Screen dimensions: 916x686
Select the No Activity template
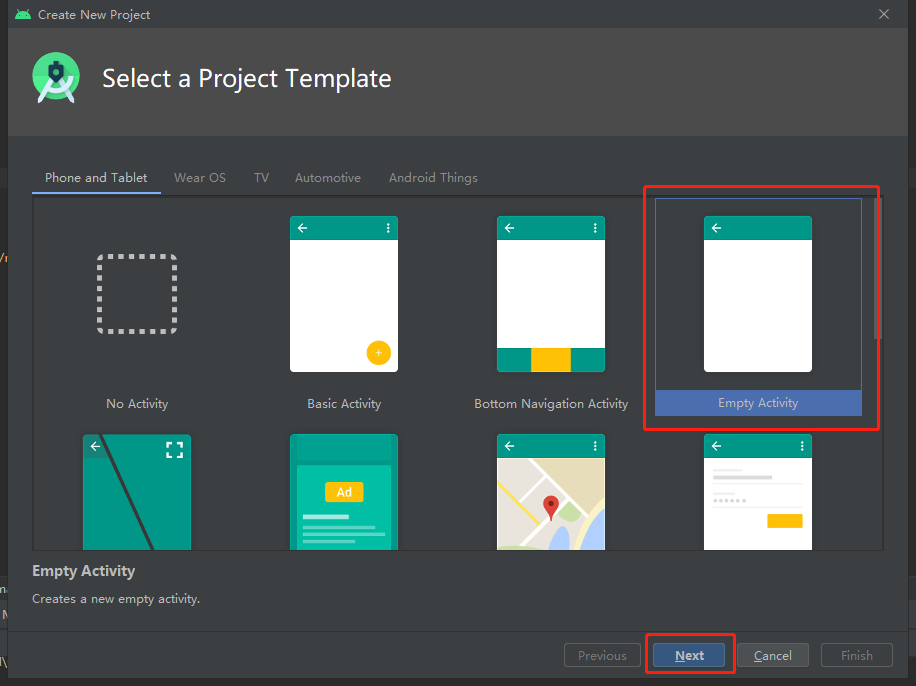coord(137,294)
